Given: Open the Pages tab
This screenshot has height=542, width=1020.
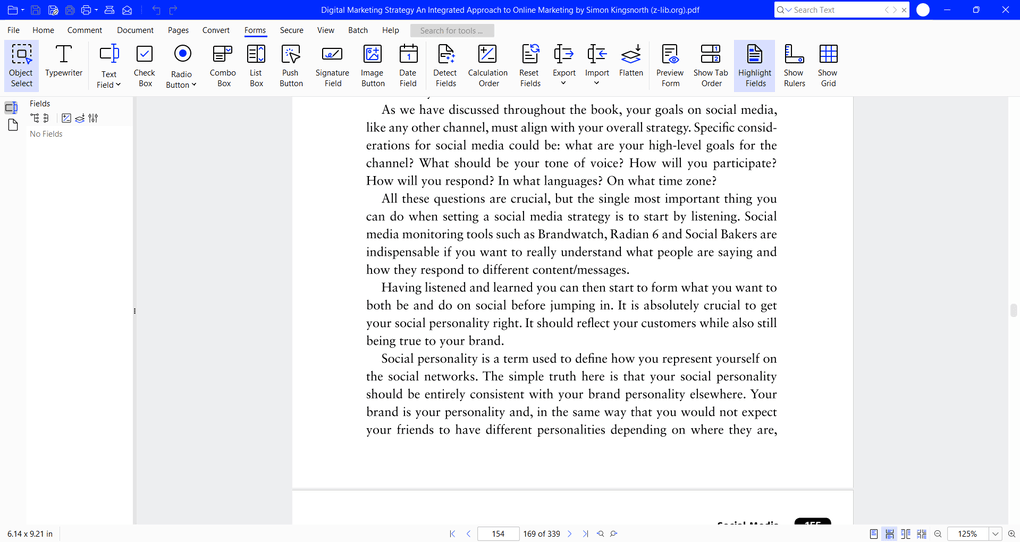Looking at the screenshot, I should tap(178, 30).
